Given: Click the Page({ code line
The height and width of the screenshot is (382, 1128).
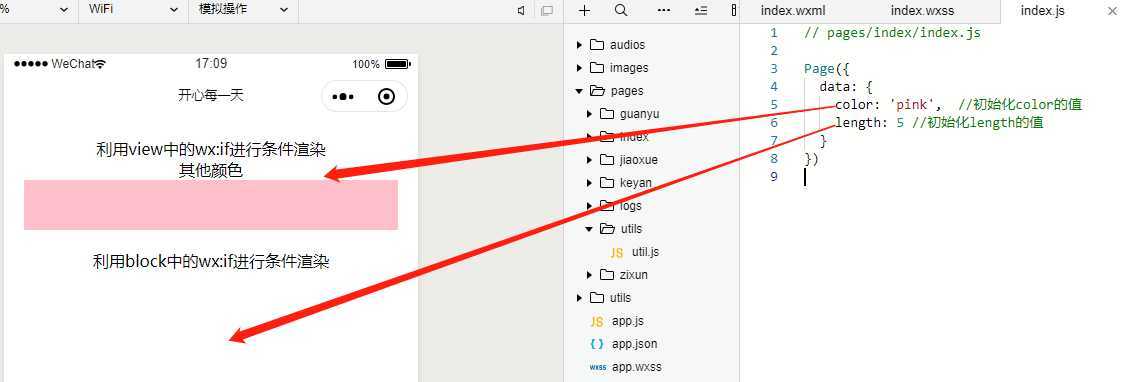Looking at the screenshot, I should pyautogui.click(x=827, y=68).
